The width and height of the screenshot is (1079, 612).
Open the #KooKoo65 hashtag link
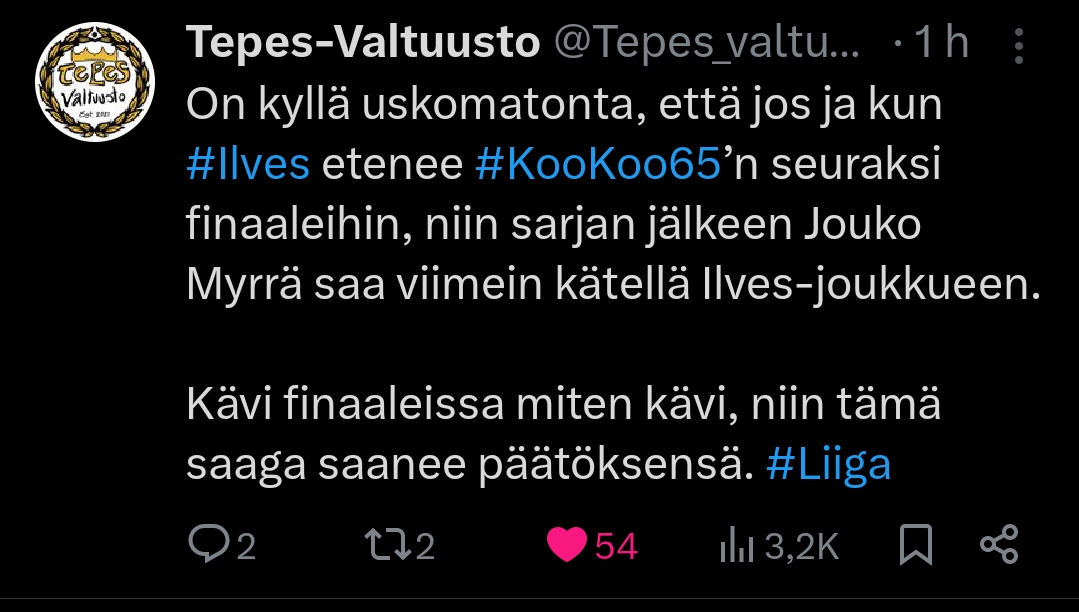(x=598, y=165)
